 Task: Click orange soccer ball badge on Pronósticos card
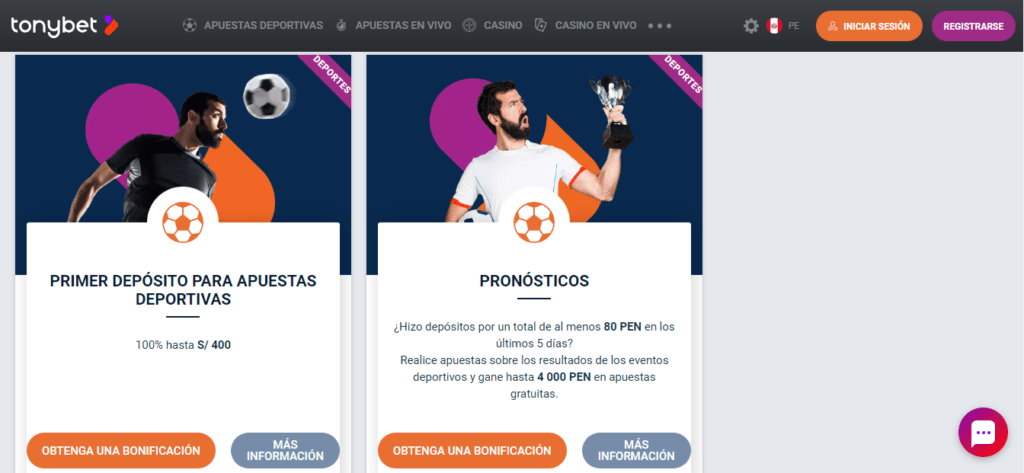pos(534,222)
